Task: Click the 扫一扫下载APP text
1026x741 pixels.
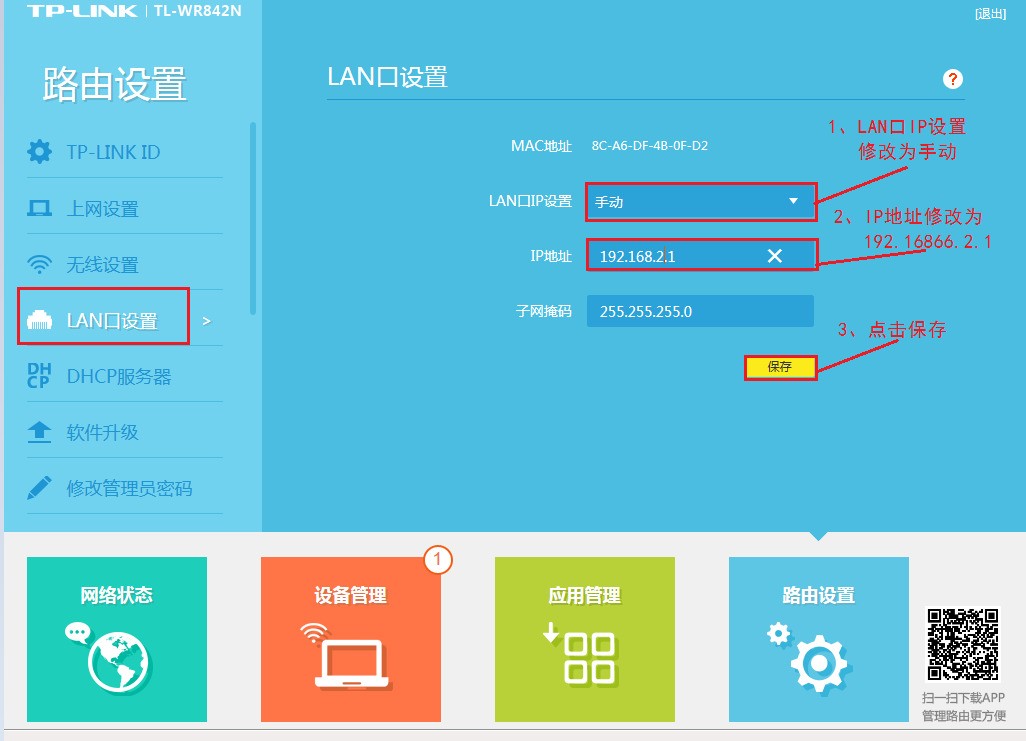Action: pyautogui.click(x=963, y=698)
